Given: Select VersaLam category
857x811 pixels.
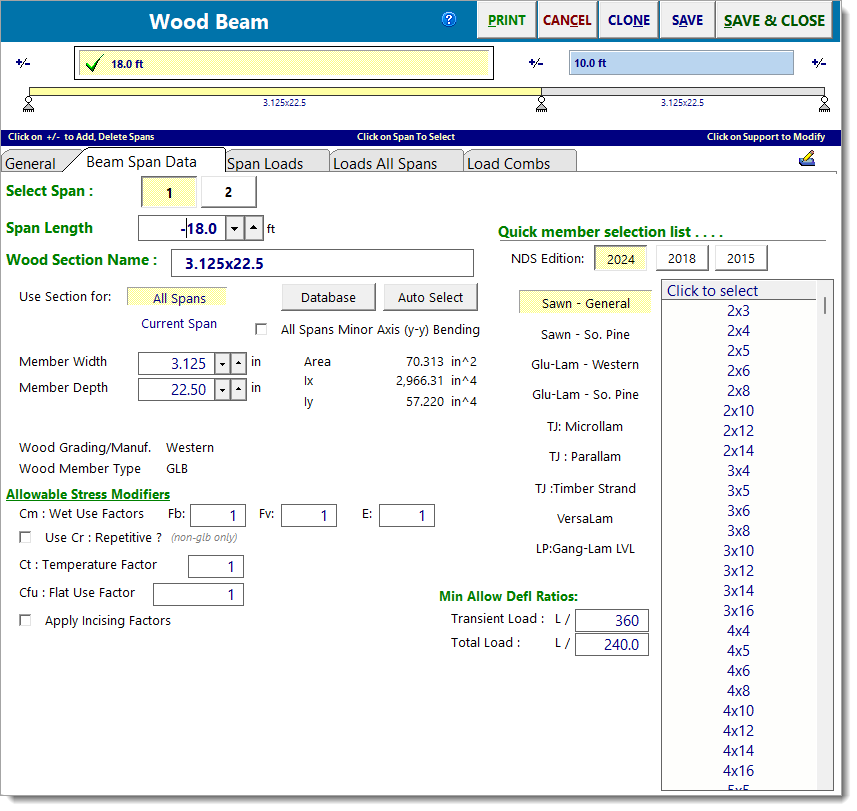Looking at the screenshot, I should pyautogui.click(x=585, y=518).
